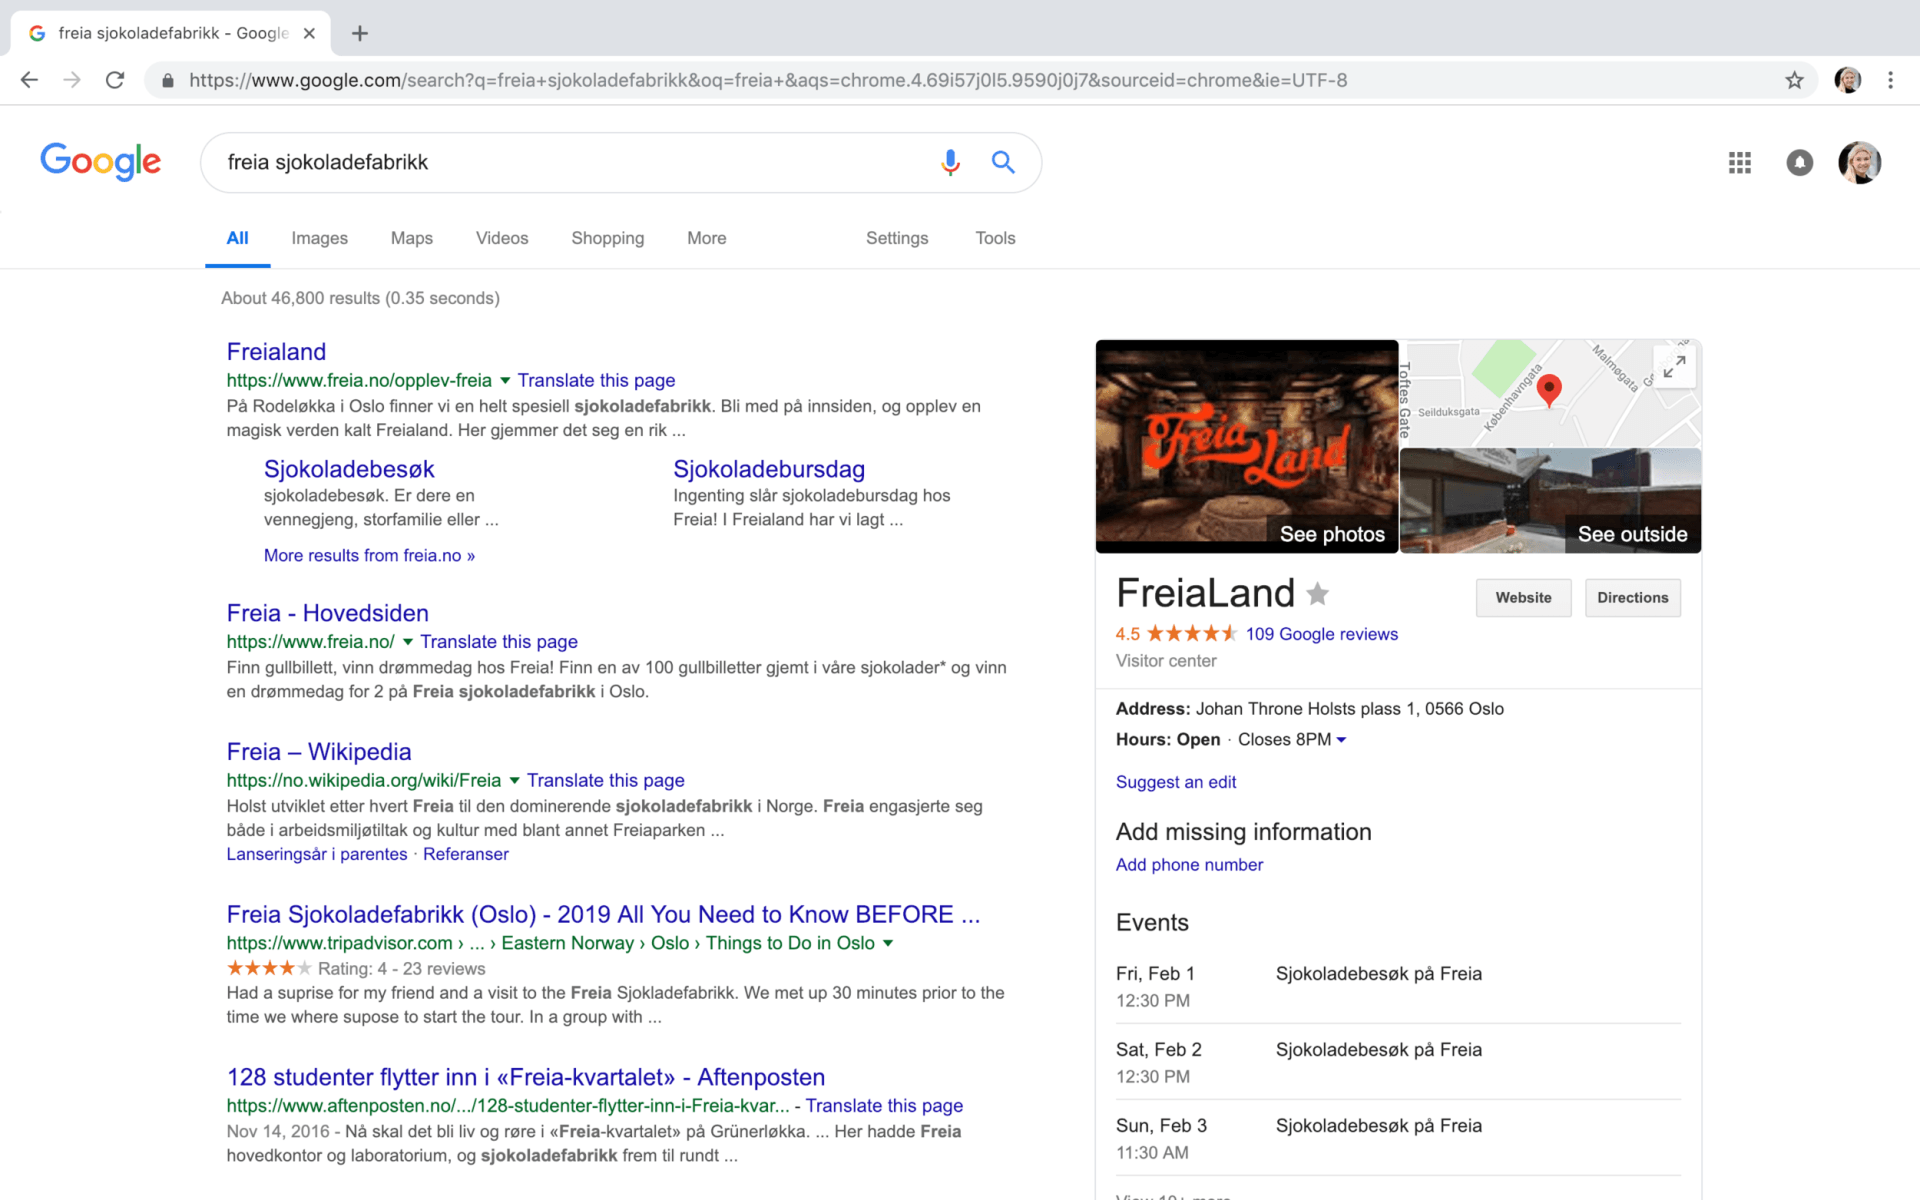Click Add phone number
The height and width of the screenshot is (1200, 1920).
(x=1189, y=865)
